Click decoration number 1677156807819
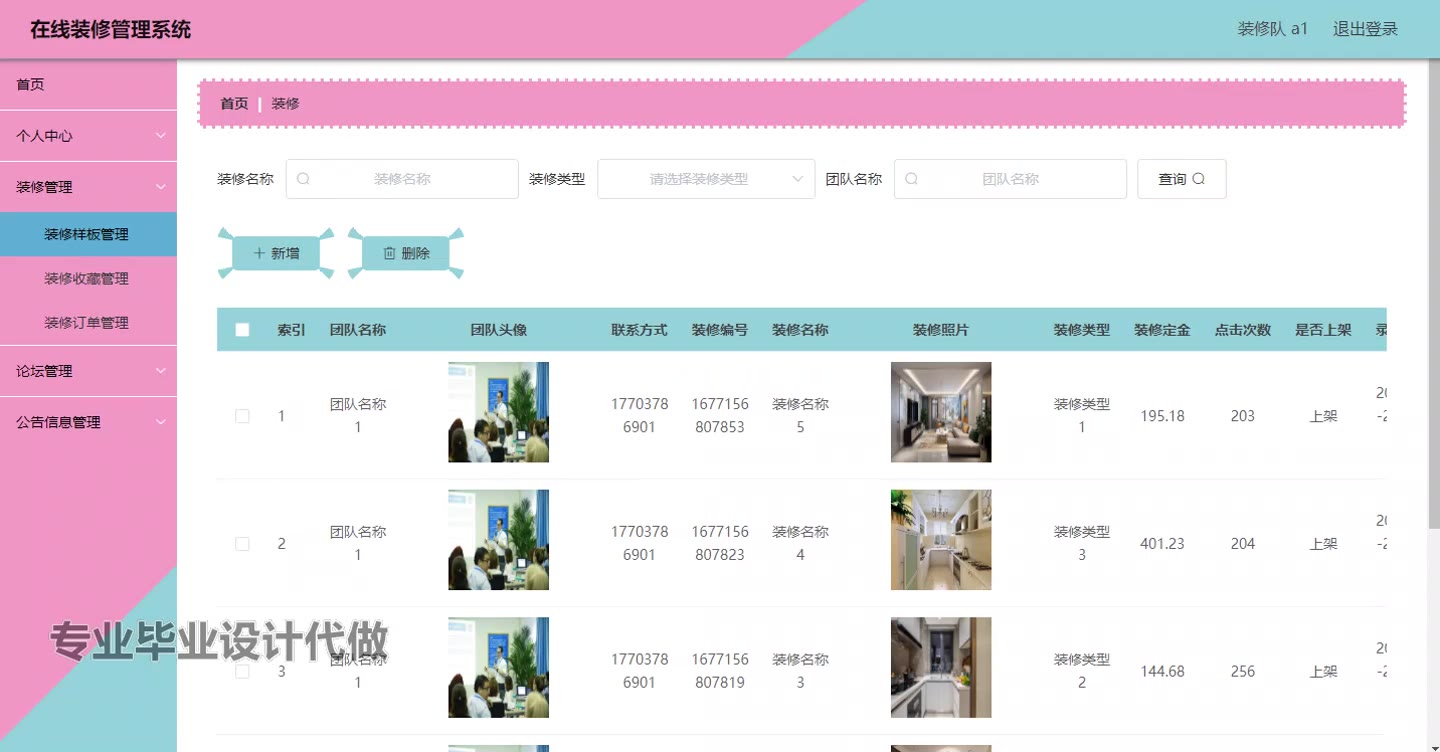Image resolution: width=1440 pixels, height=752 pixels. (720, 671)
